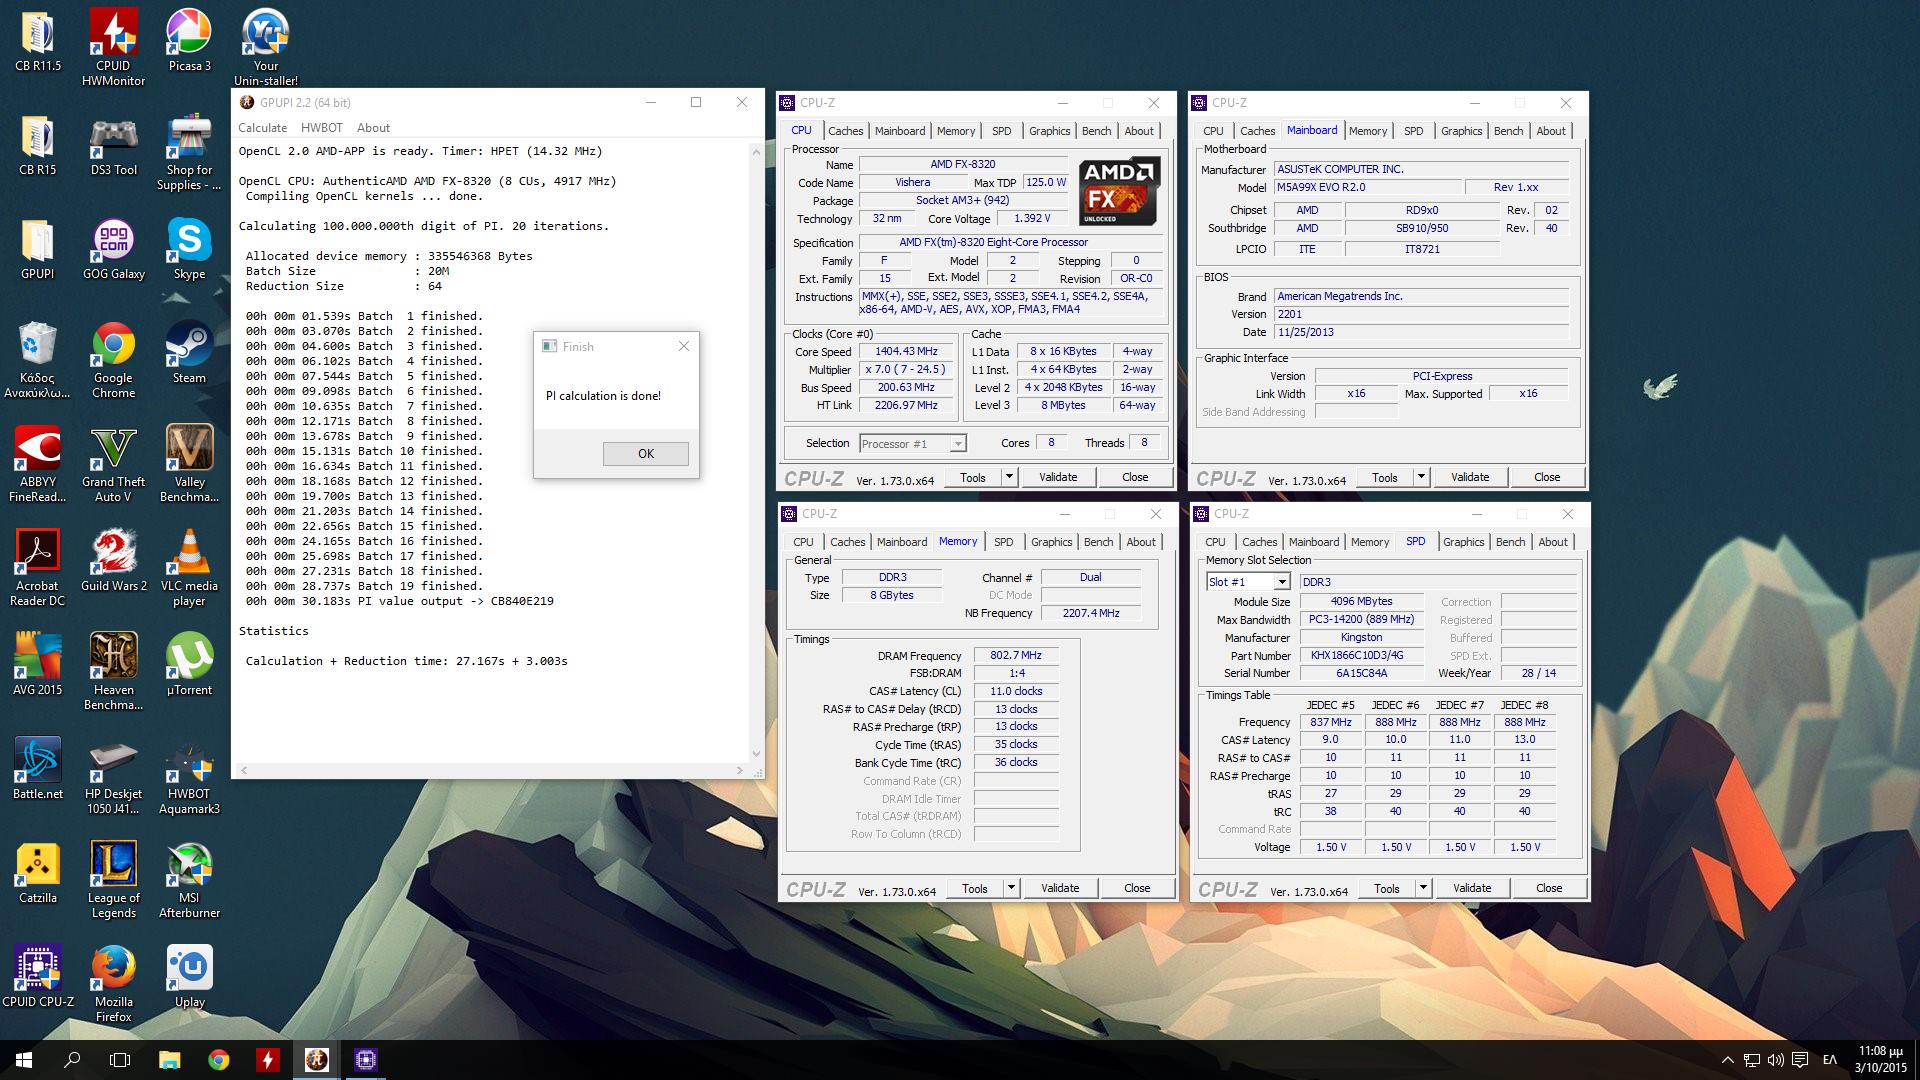Open DS3 Tool desktop shortcut

coord(113,145)
